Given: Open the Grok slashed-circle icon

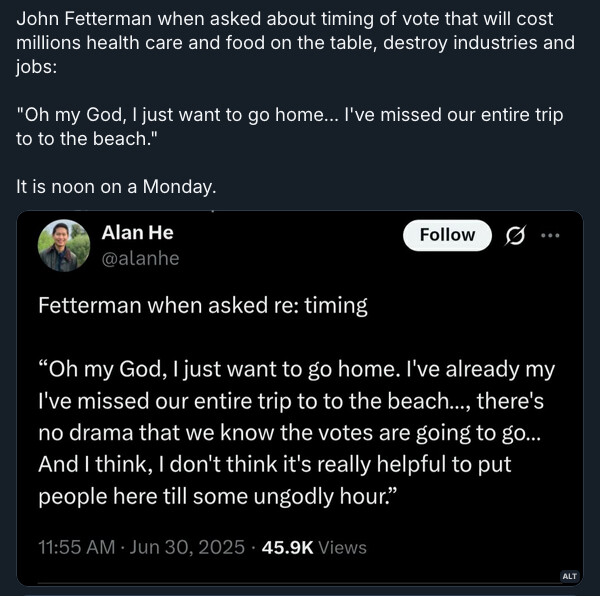Looking at the screenshot, I should (515, 235).
